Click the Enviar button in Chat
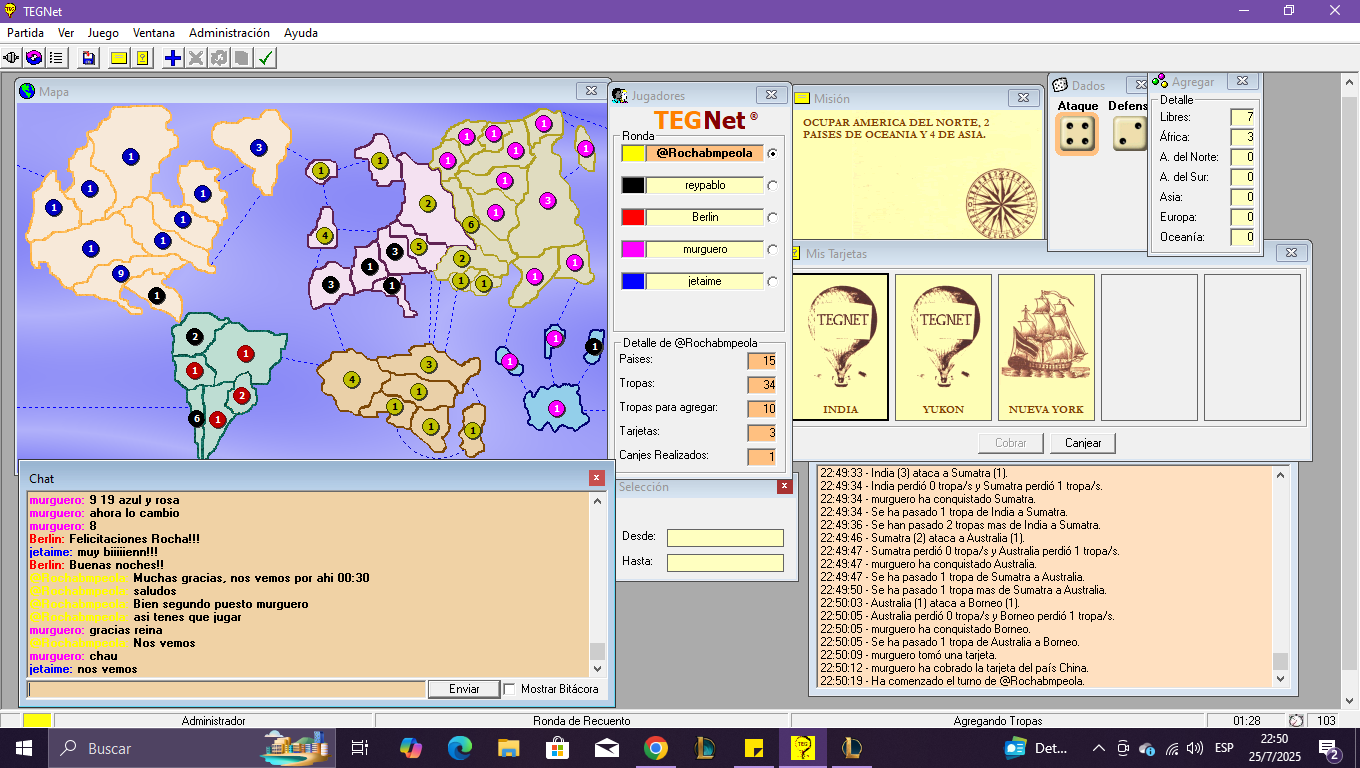The image size is (1360, 768). point(464,689)
